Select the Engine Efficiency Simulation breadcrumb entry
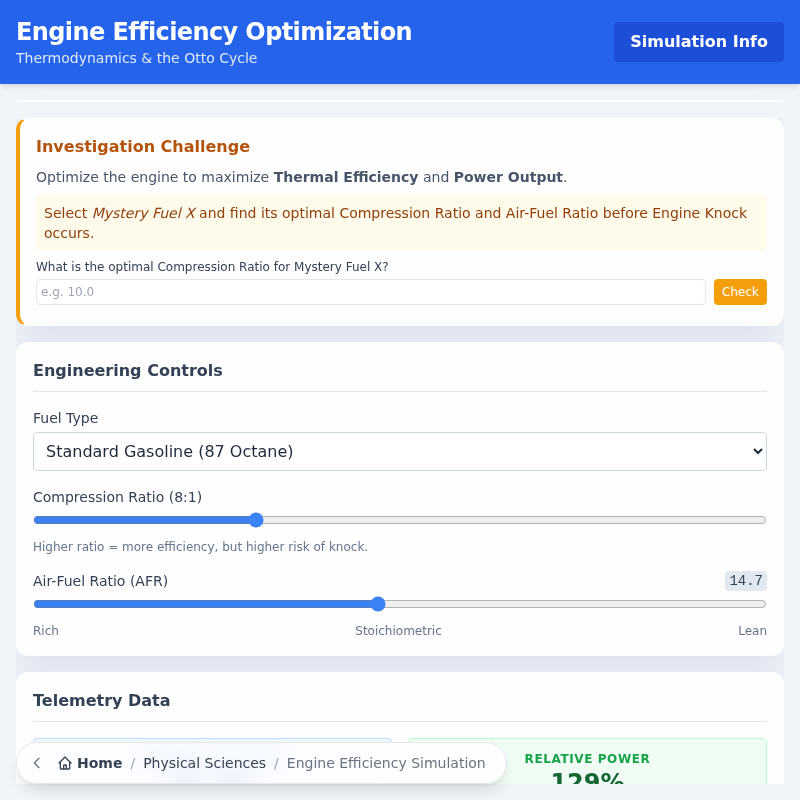 tap(386, 762)
